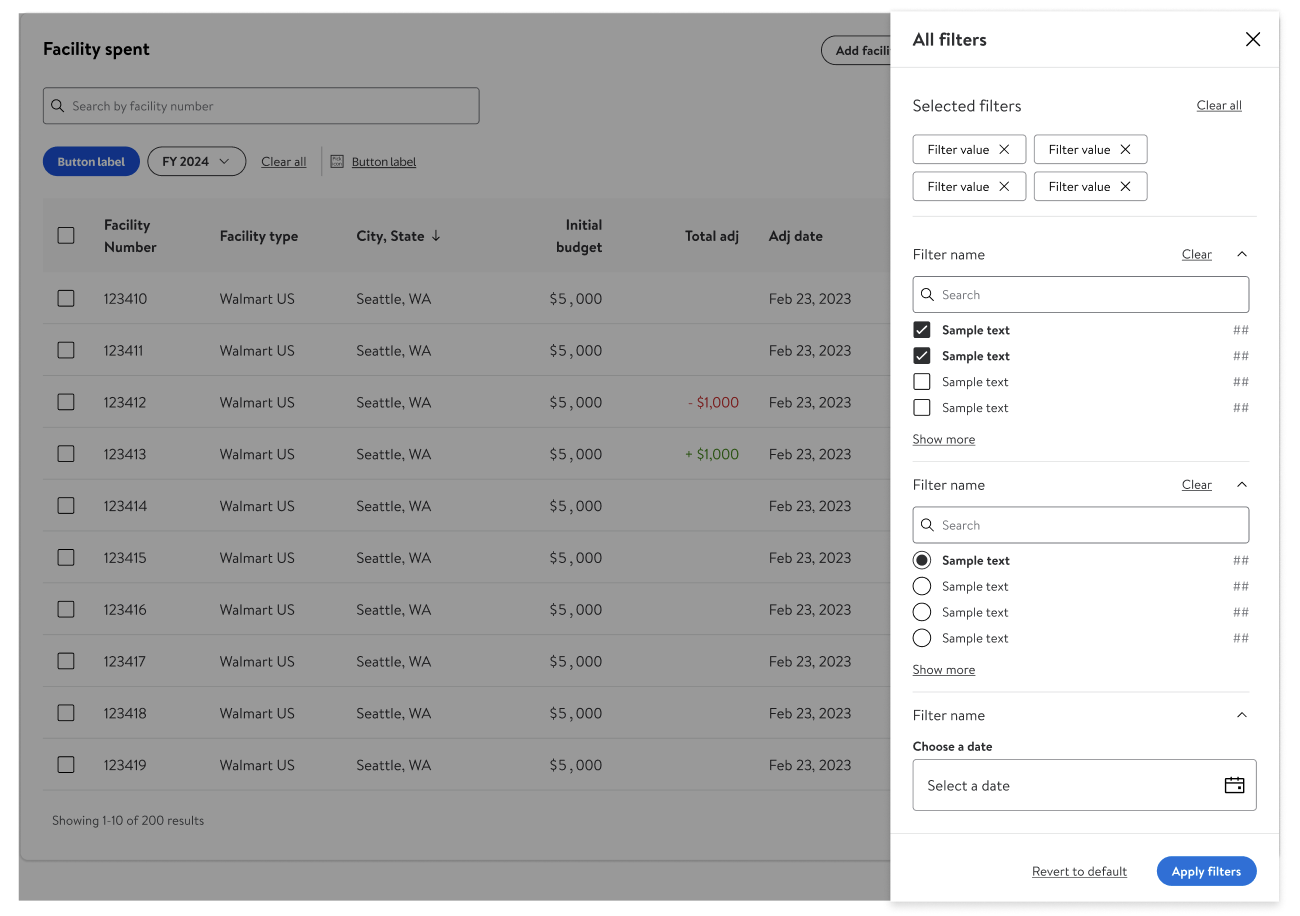The height and width of the screenshot is (916, 1300).
Task: Click the table icon beside Button label link
Action: (x=337, y=162)
